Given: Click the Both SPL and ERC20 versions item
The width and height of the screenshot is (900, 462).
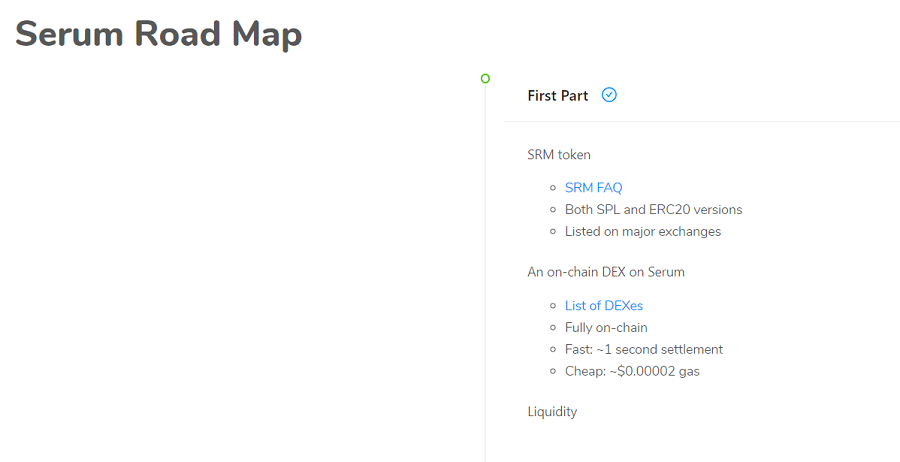Looking at the screenshot, I should pos(653,210).
